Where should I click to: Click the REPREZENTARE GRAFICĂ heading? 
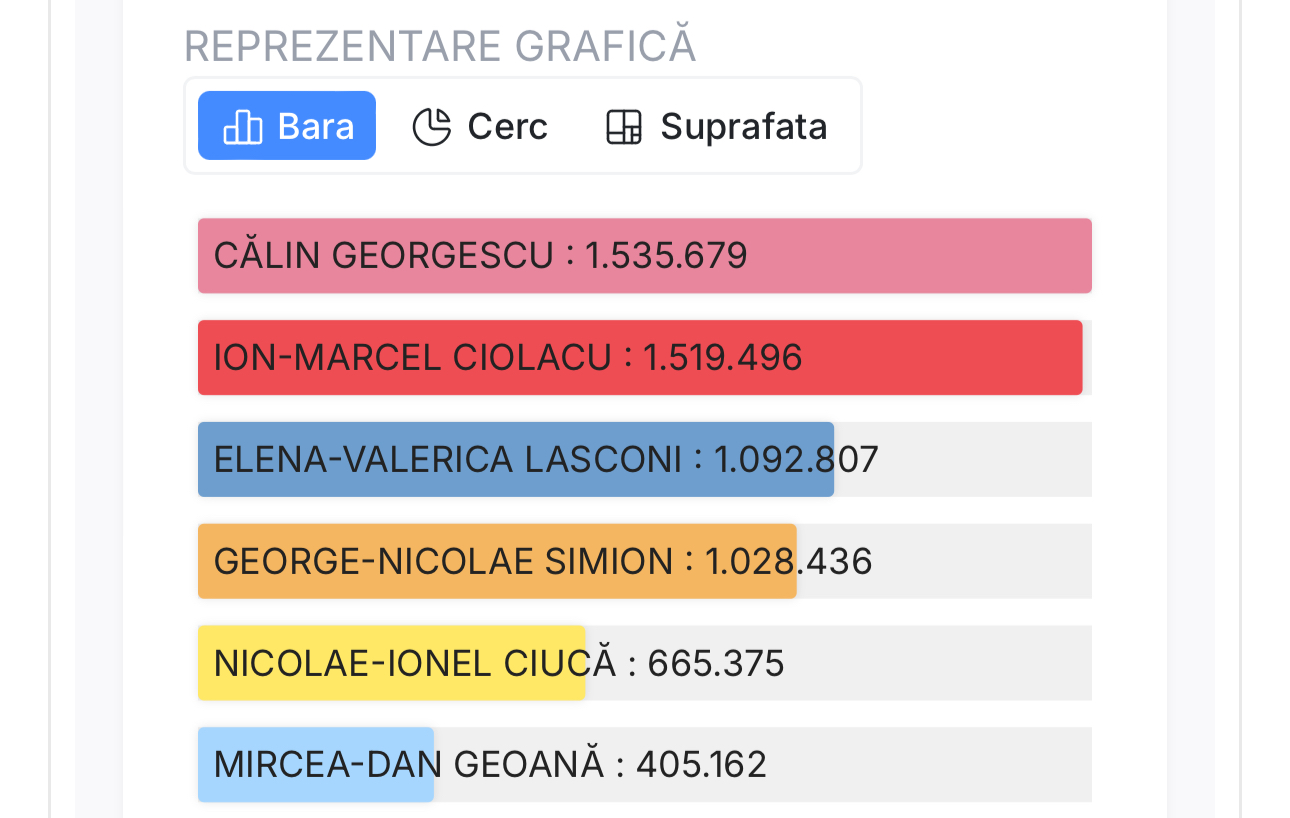tap(440, 47)
